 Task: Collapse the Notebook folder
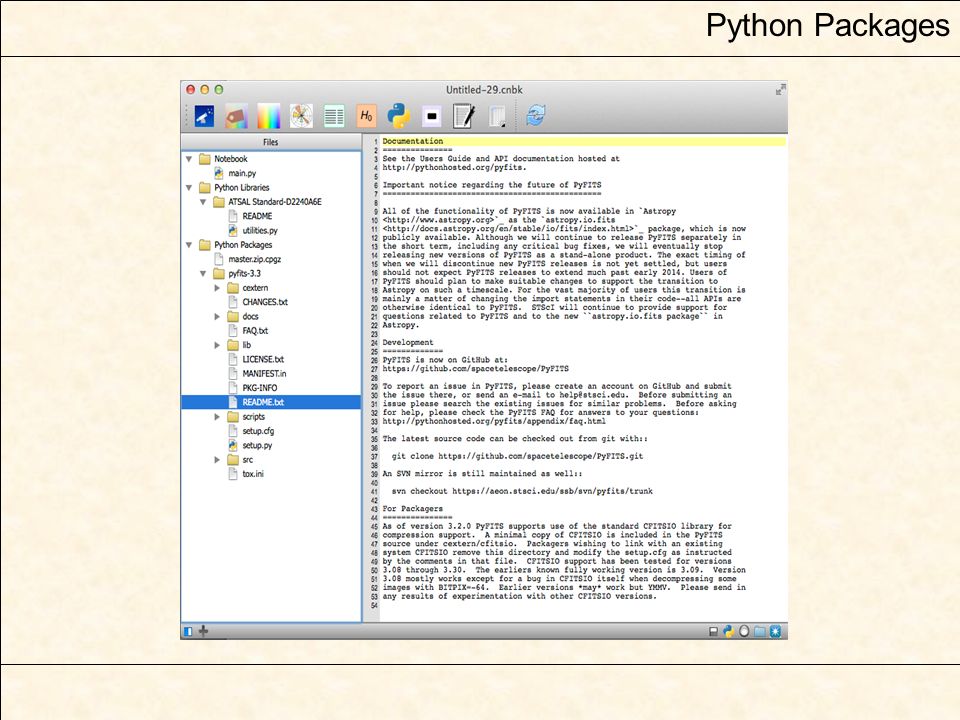coord(189,159)
